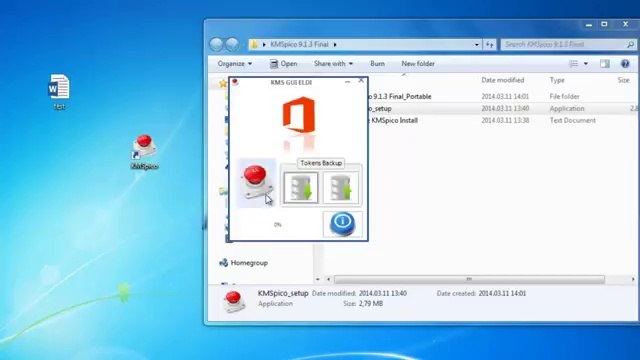Click the Tokens Backup label

[321, 163]
